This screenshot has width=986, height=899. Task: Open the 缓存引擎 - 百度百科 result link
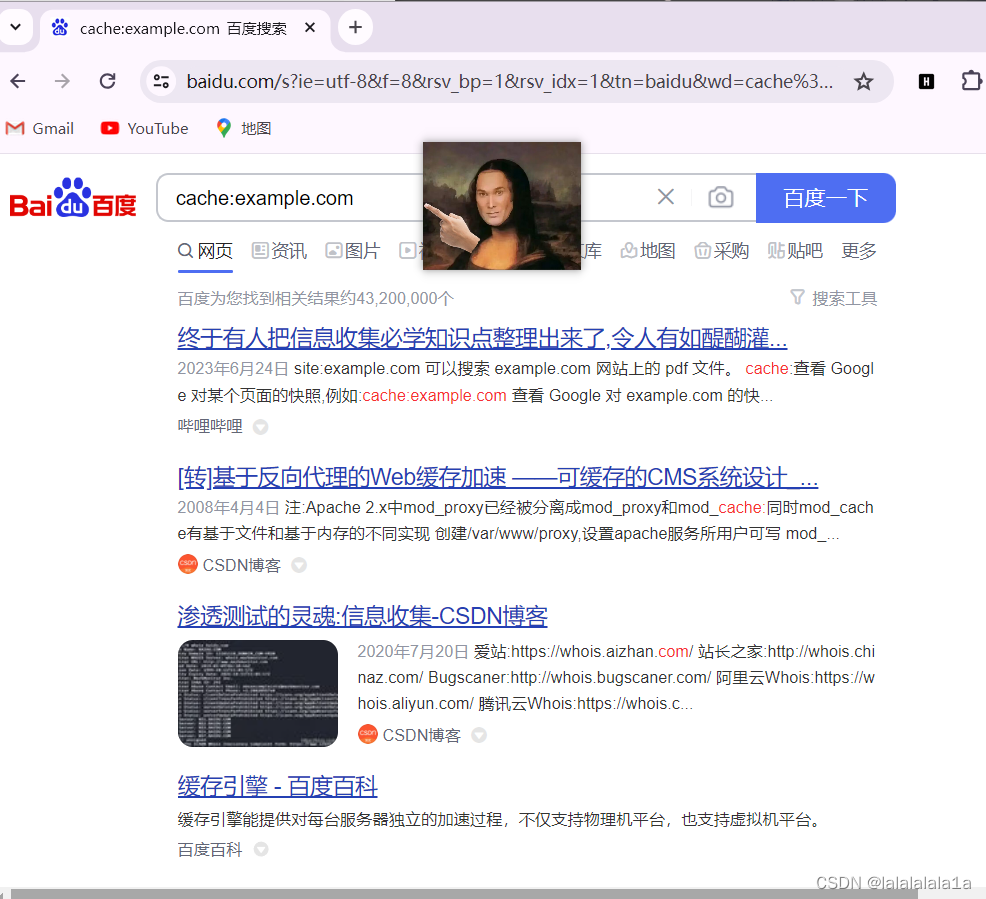(x=277, y=787)
